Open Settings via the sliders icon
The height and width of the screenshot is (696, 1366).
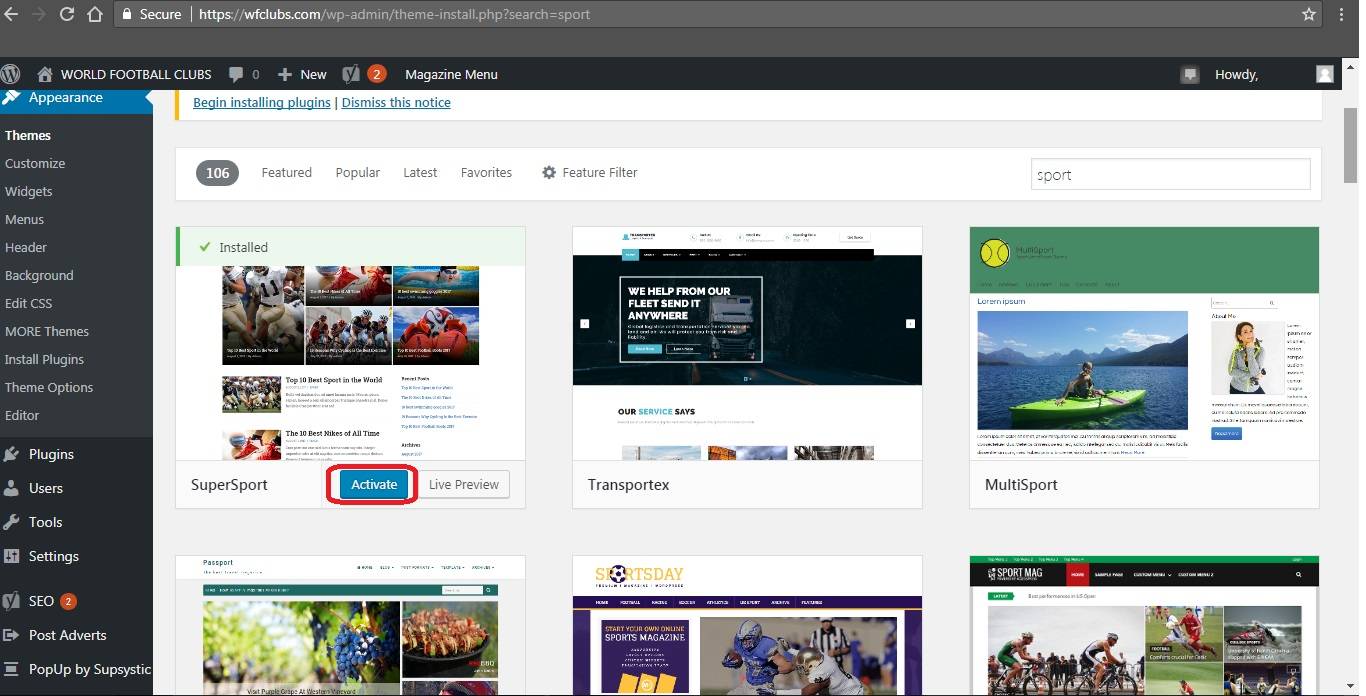point(11,556)
